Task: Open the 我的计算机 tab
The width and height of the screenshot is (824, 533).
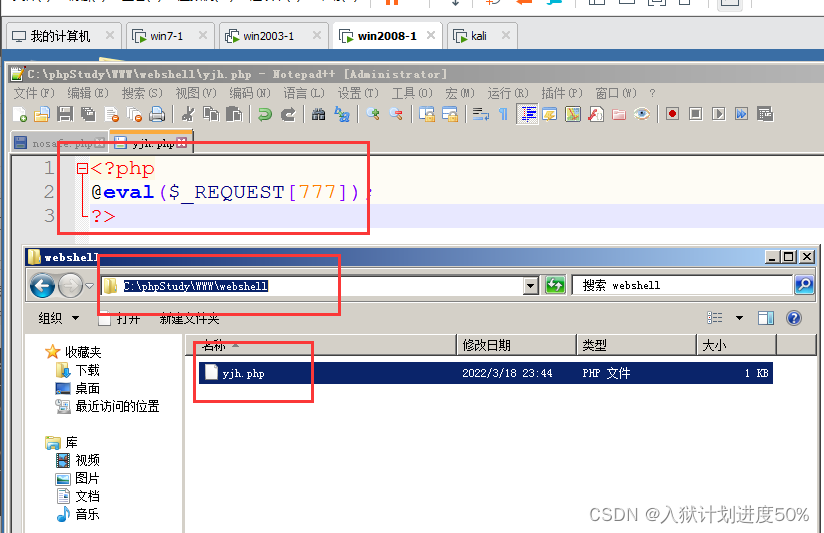Action: click(x=64, y=36)
